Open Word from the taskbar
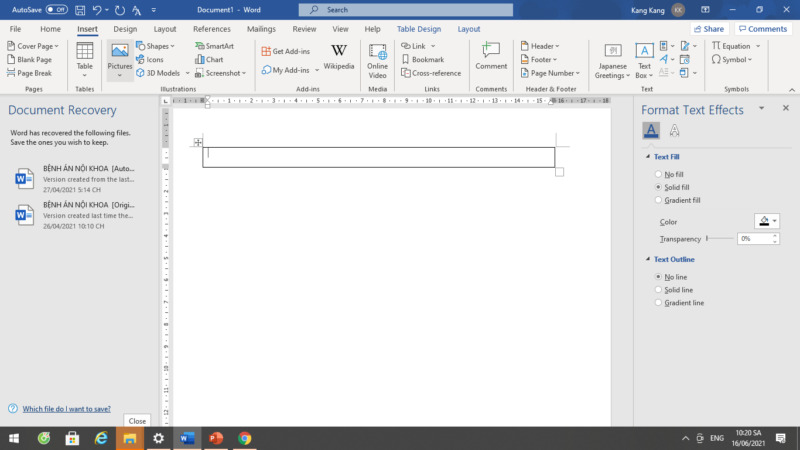Image resolution: width=800 pixels, height=450 pixels. point(187,438)
